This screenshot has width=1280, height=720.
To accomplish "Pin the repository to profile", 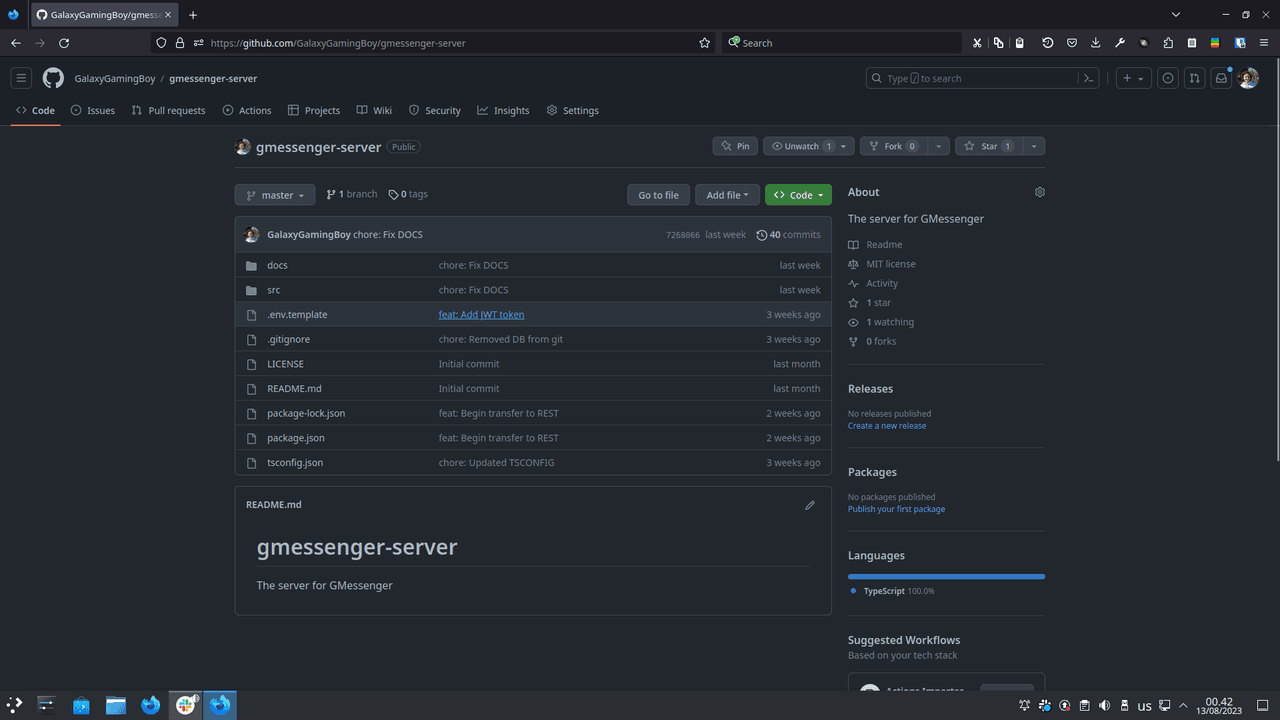I will click(735, 146).
